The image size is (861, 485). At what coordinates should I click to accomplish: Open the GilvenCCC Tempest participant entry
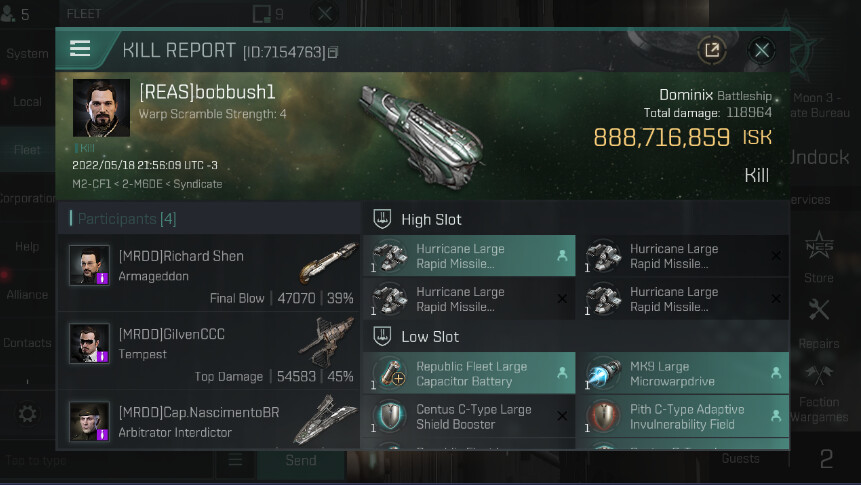209,352
